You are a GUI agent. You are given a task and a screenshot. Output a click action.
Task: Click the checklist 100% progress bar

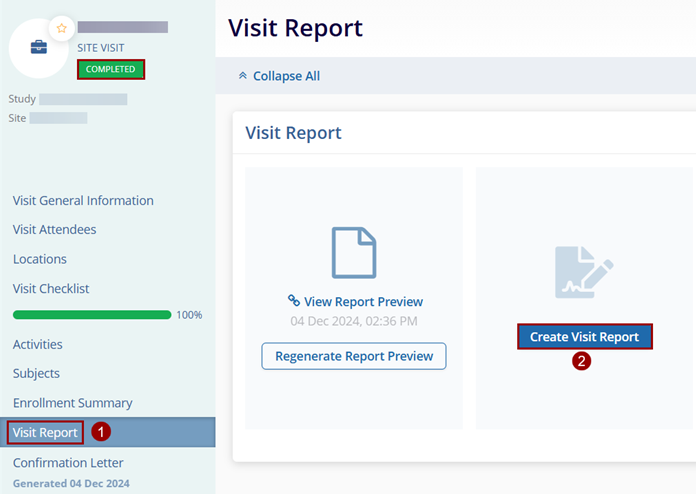(x=92, y=315)
